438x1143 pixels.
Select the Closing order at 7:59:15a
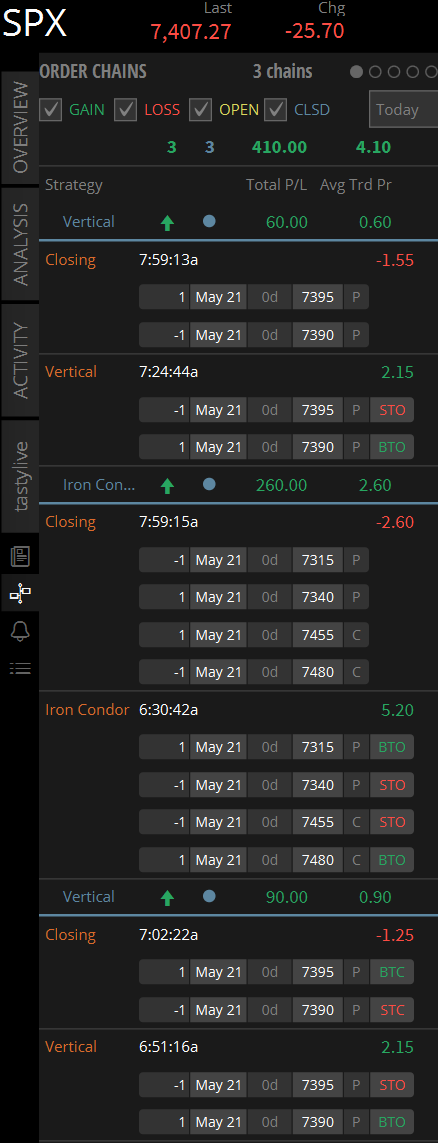coord(238,522)
